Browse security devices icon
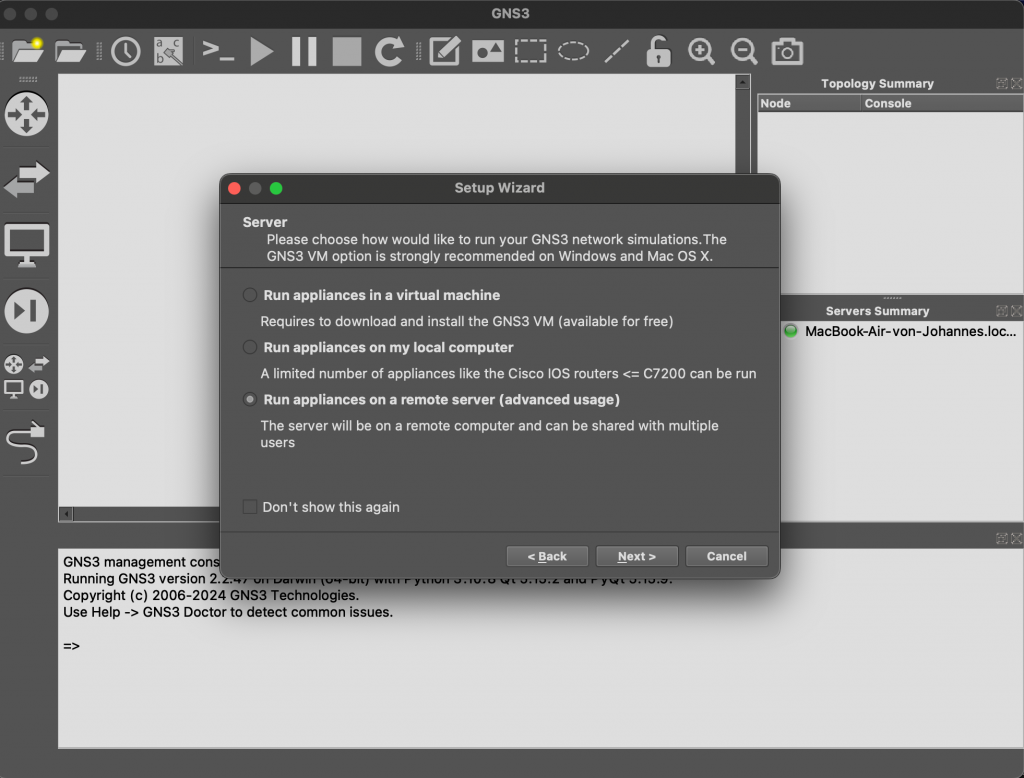Image resolution: width=1024 pixels, height=778 pixels. (27, 310)
